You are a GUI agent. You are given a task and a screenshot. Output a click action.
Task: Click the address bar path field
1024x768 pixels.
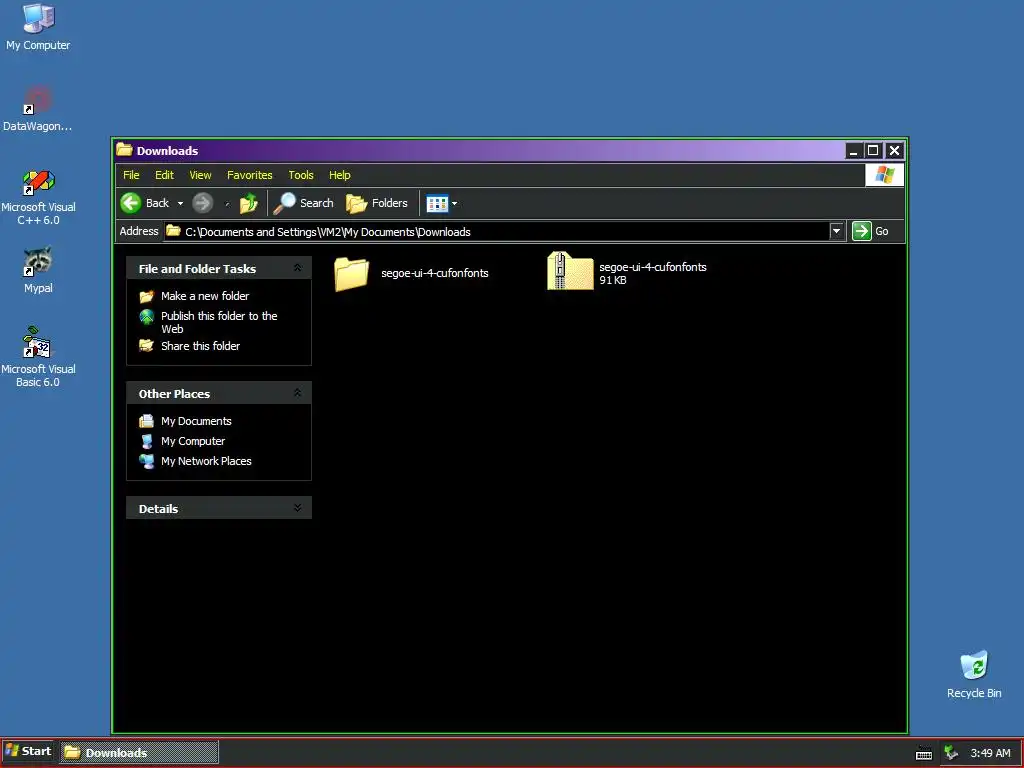click(x=496, y=231)
